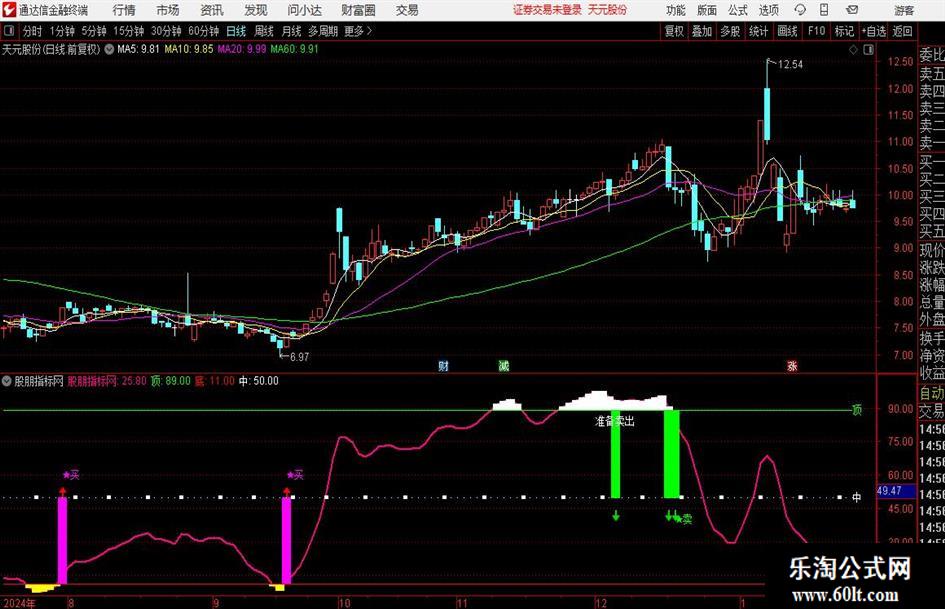Open the round dropdown beside 天元股份(日线 前复权)
Screen dimensions: 945x609
(109, 49)
